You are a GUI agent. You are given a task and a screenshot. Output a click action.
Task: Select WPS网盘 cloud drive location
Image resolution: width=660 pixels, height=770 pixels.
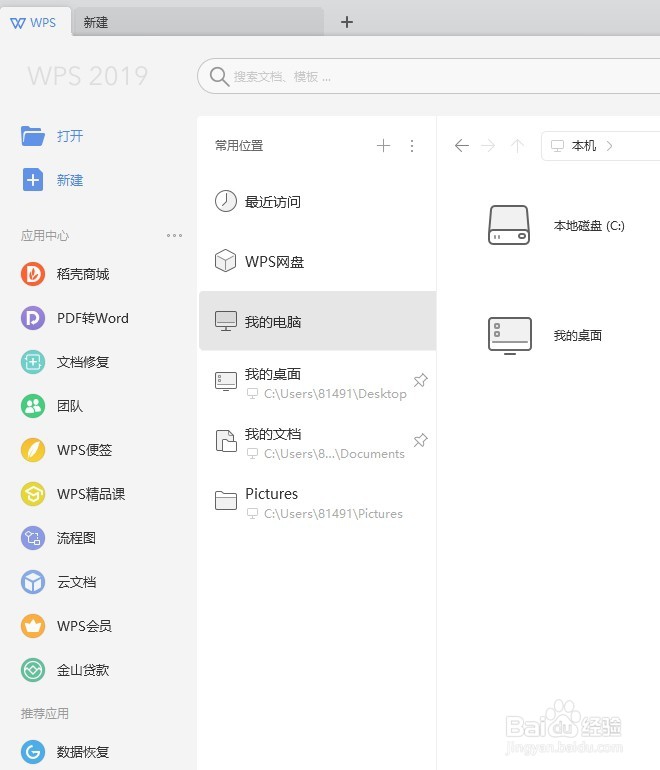point(317,261)
